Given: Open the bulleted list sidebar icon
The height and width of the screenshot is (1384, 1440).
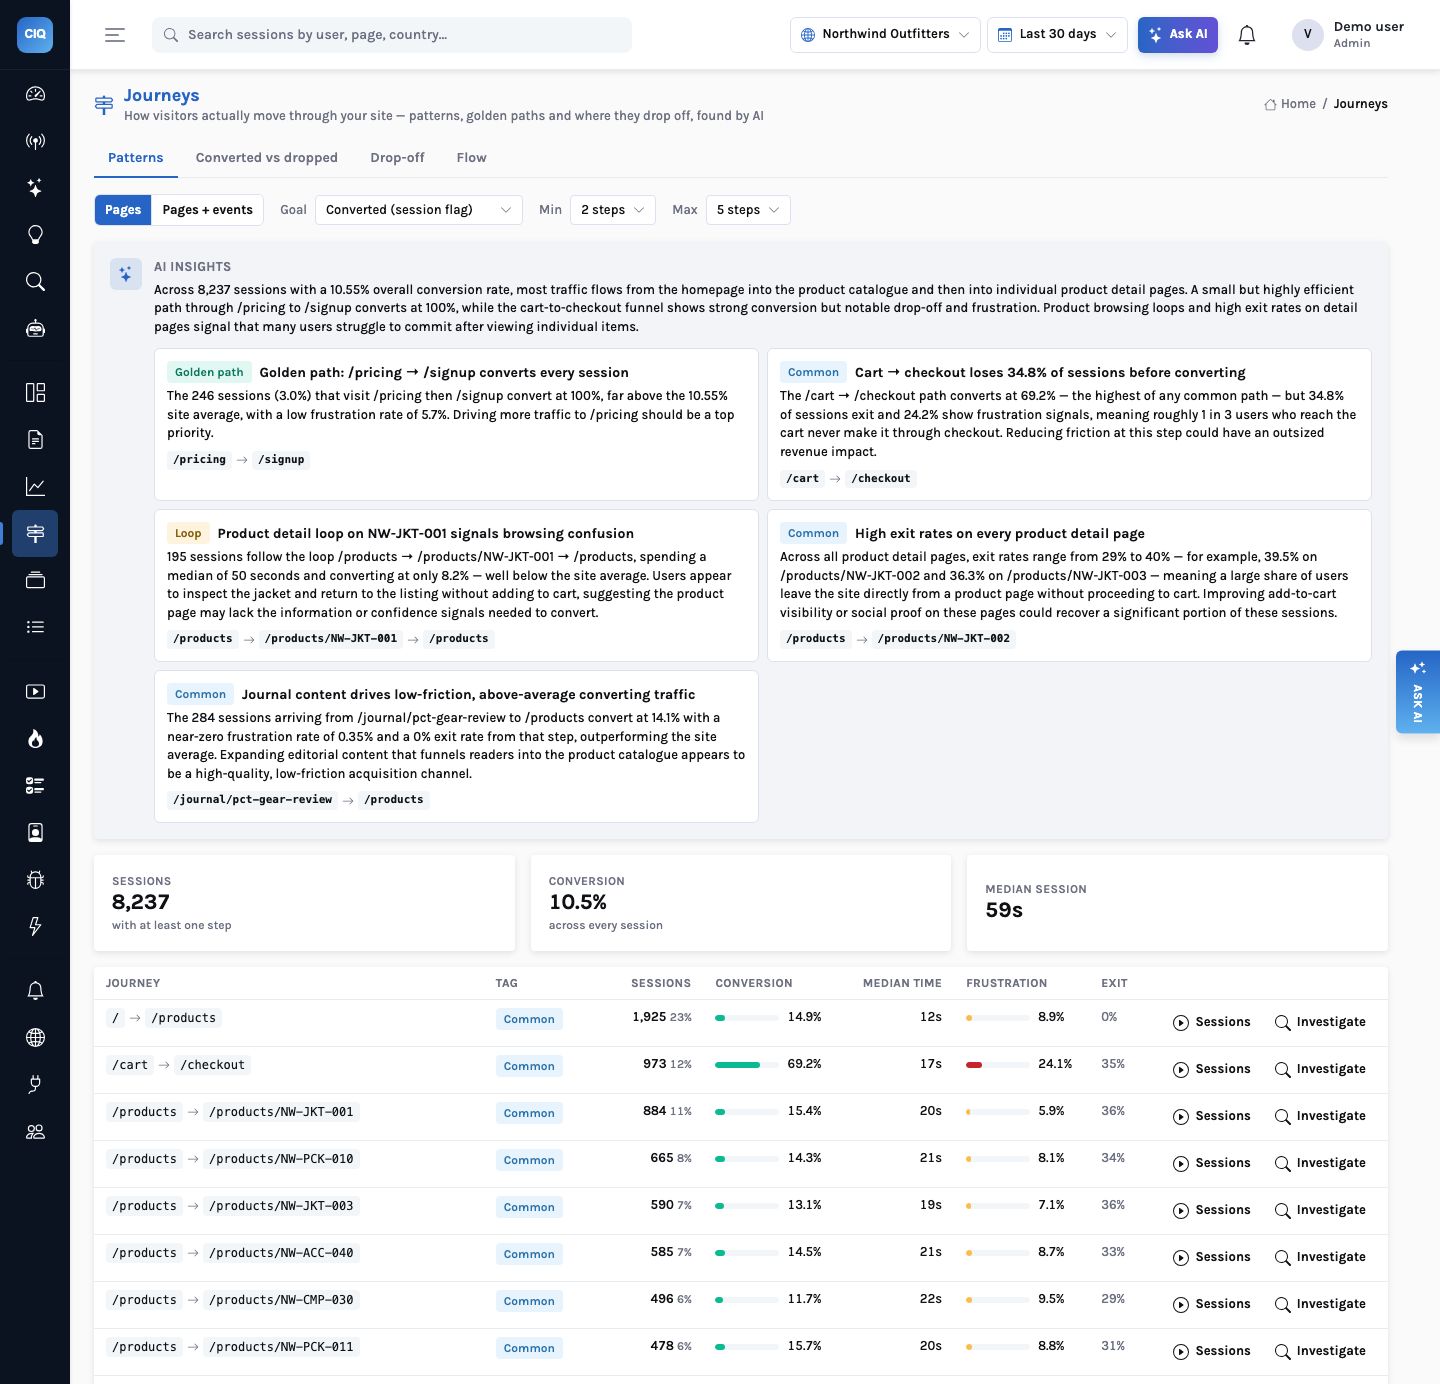Looking at the screenshot, I should [35, 627].
